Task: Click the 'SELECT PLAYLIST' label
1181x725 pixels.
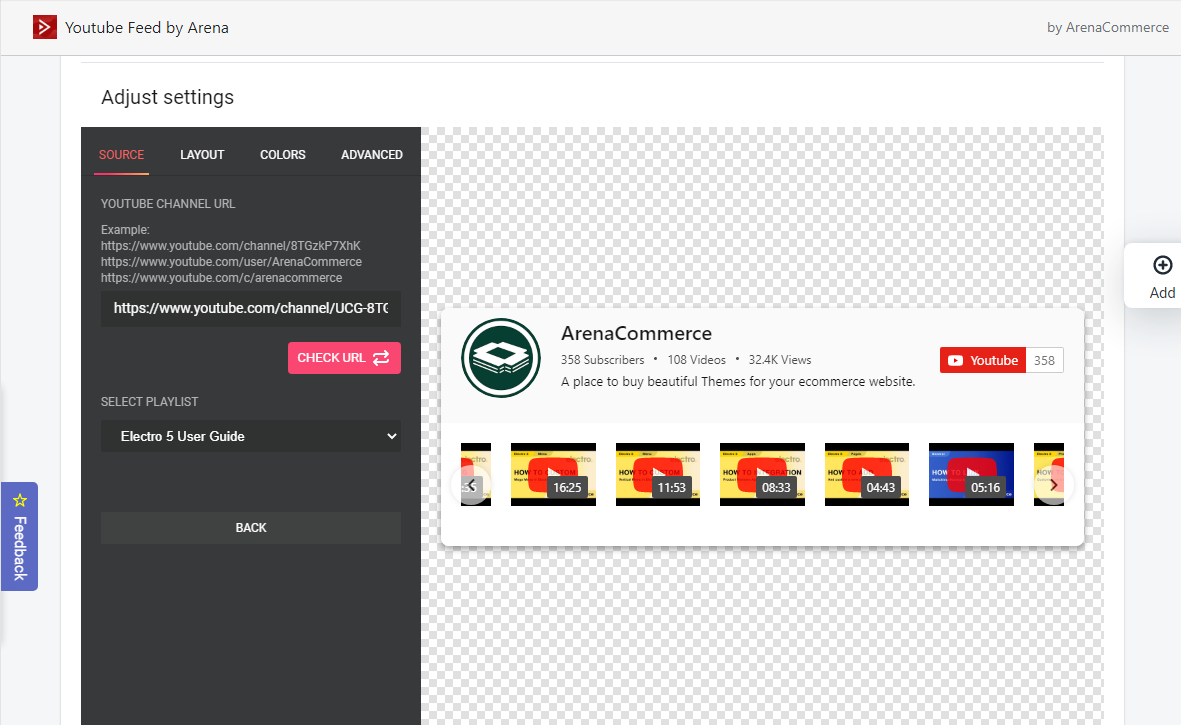Action: pyautogui.click(x=149, y=402)
